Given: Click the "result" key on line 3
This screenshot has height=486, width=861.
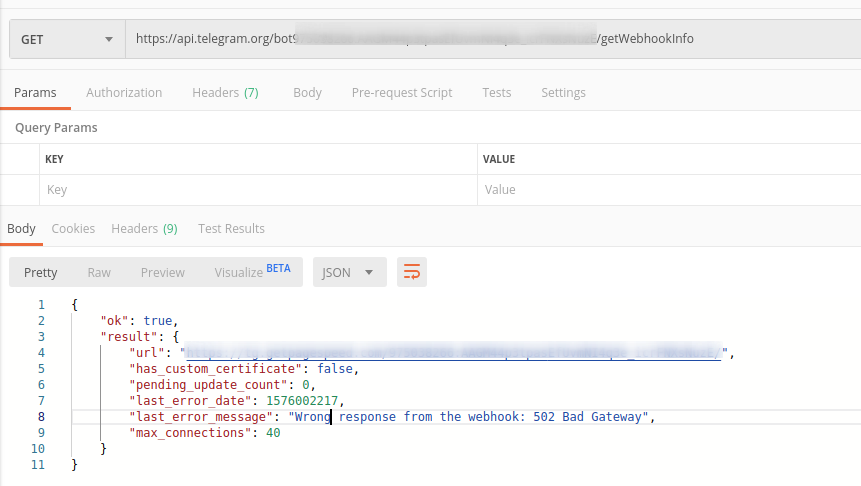Looking at the screenshot, I should click(129, 337).
